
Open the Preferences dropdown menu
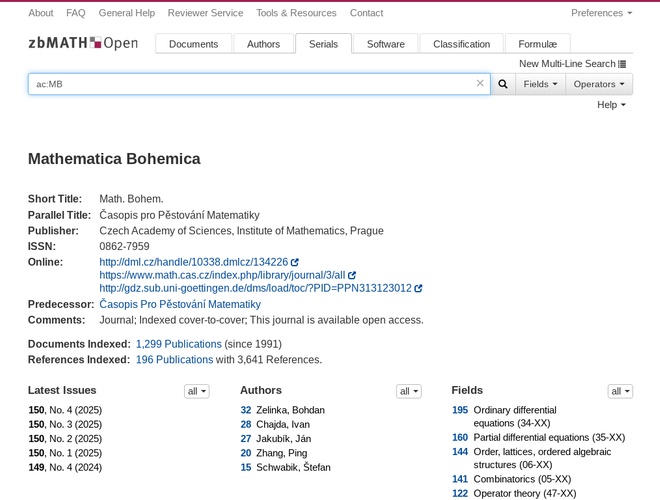tap(601, 13)
